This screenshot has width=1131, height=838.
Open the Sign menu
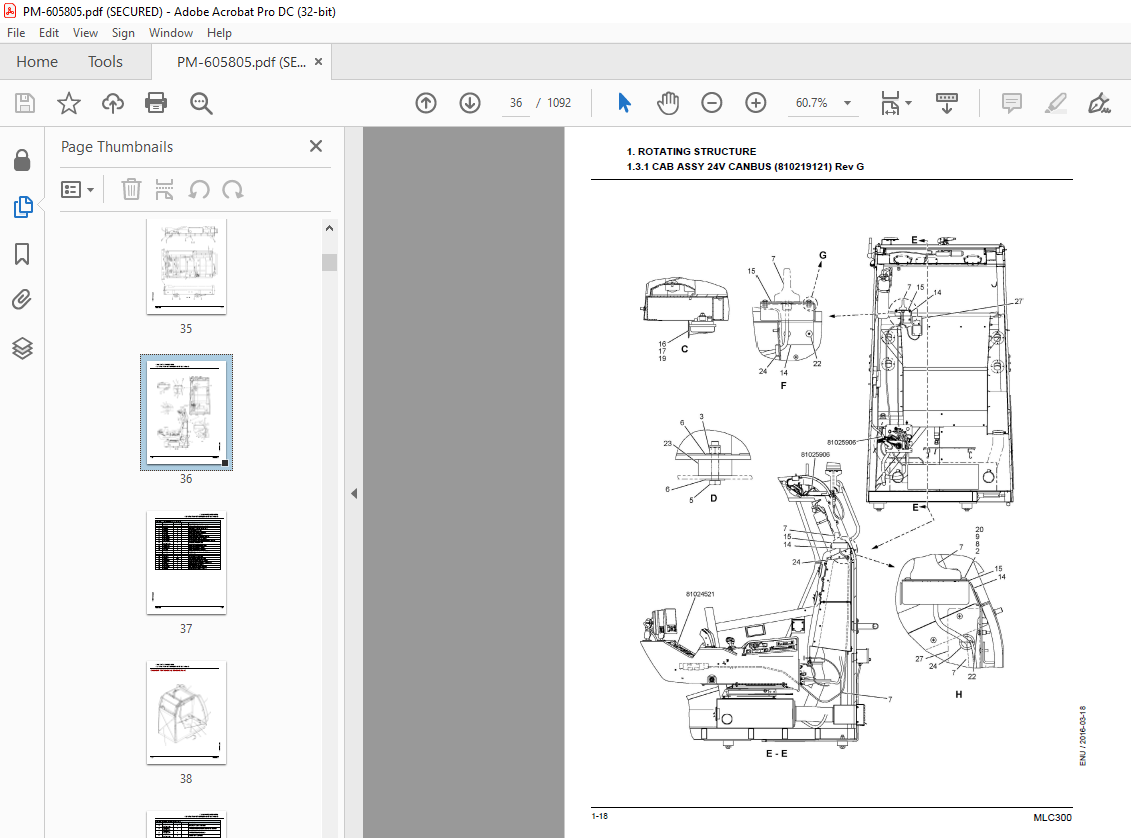pyautogui.click(x=123, y=33)
